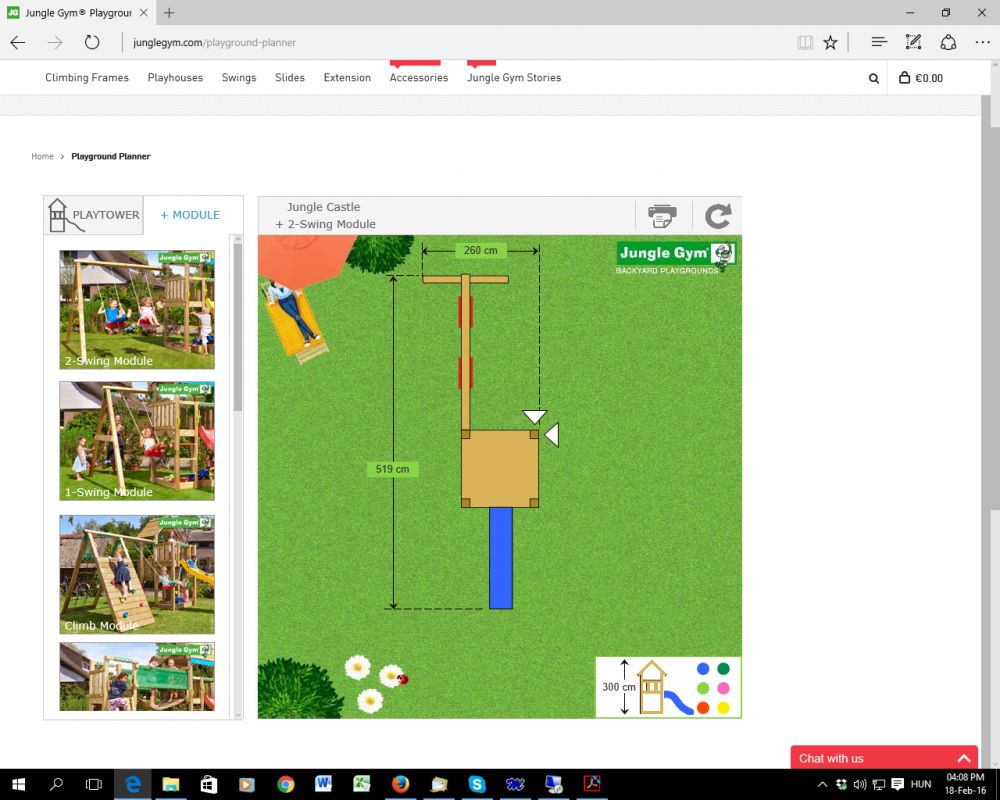This screenshot has height=800, width=1000.
Task: Switch input language via HUN indicator
Action: tap(921, 784)
